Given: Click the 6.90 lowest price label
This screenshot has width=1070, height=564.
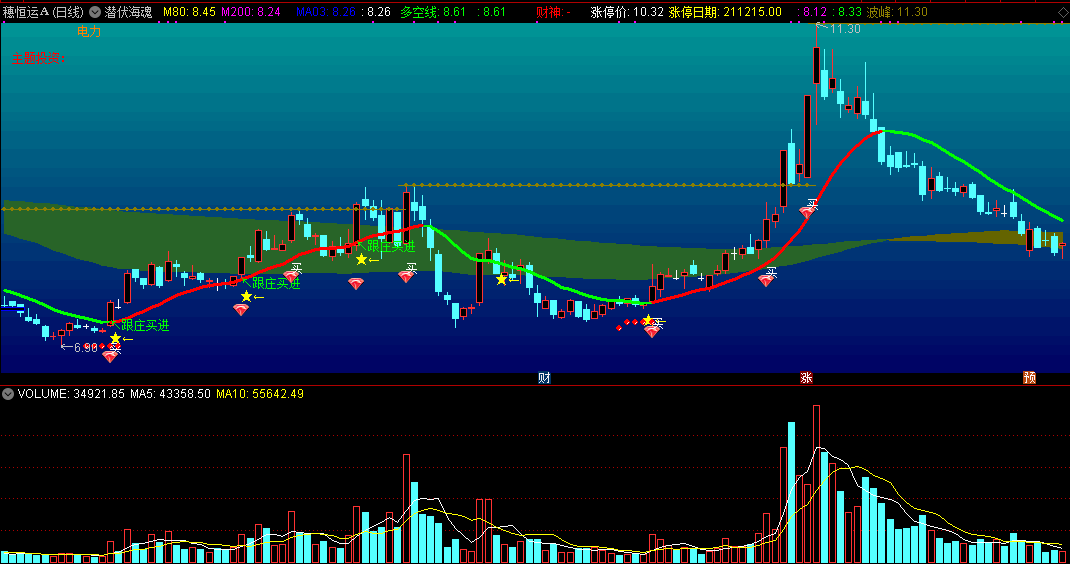Looking at the screenshot, I should pos(86,348).
